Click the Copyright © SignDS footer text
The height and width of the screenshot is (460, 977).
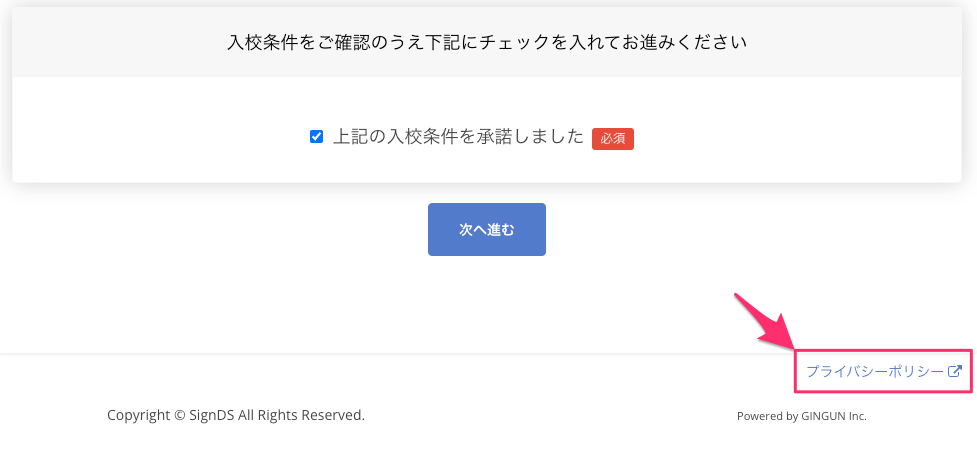(x=235, y=414)
